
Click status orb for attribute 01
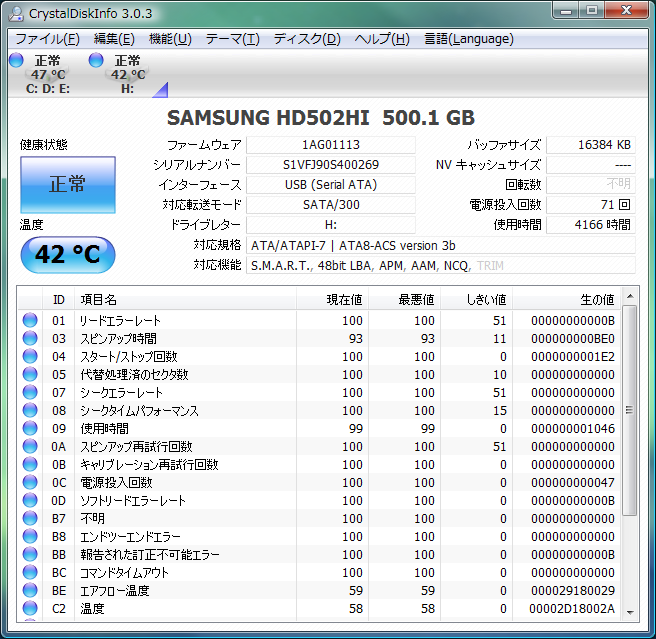click(30, 320)
